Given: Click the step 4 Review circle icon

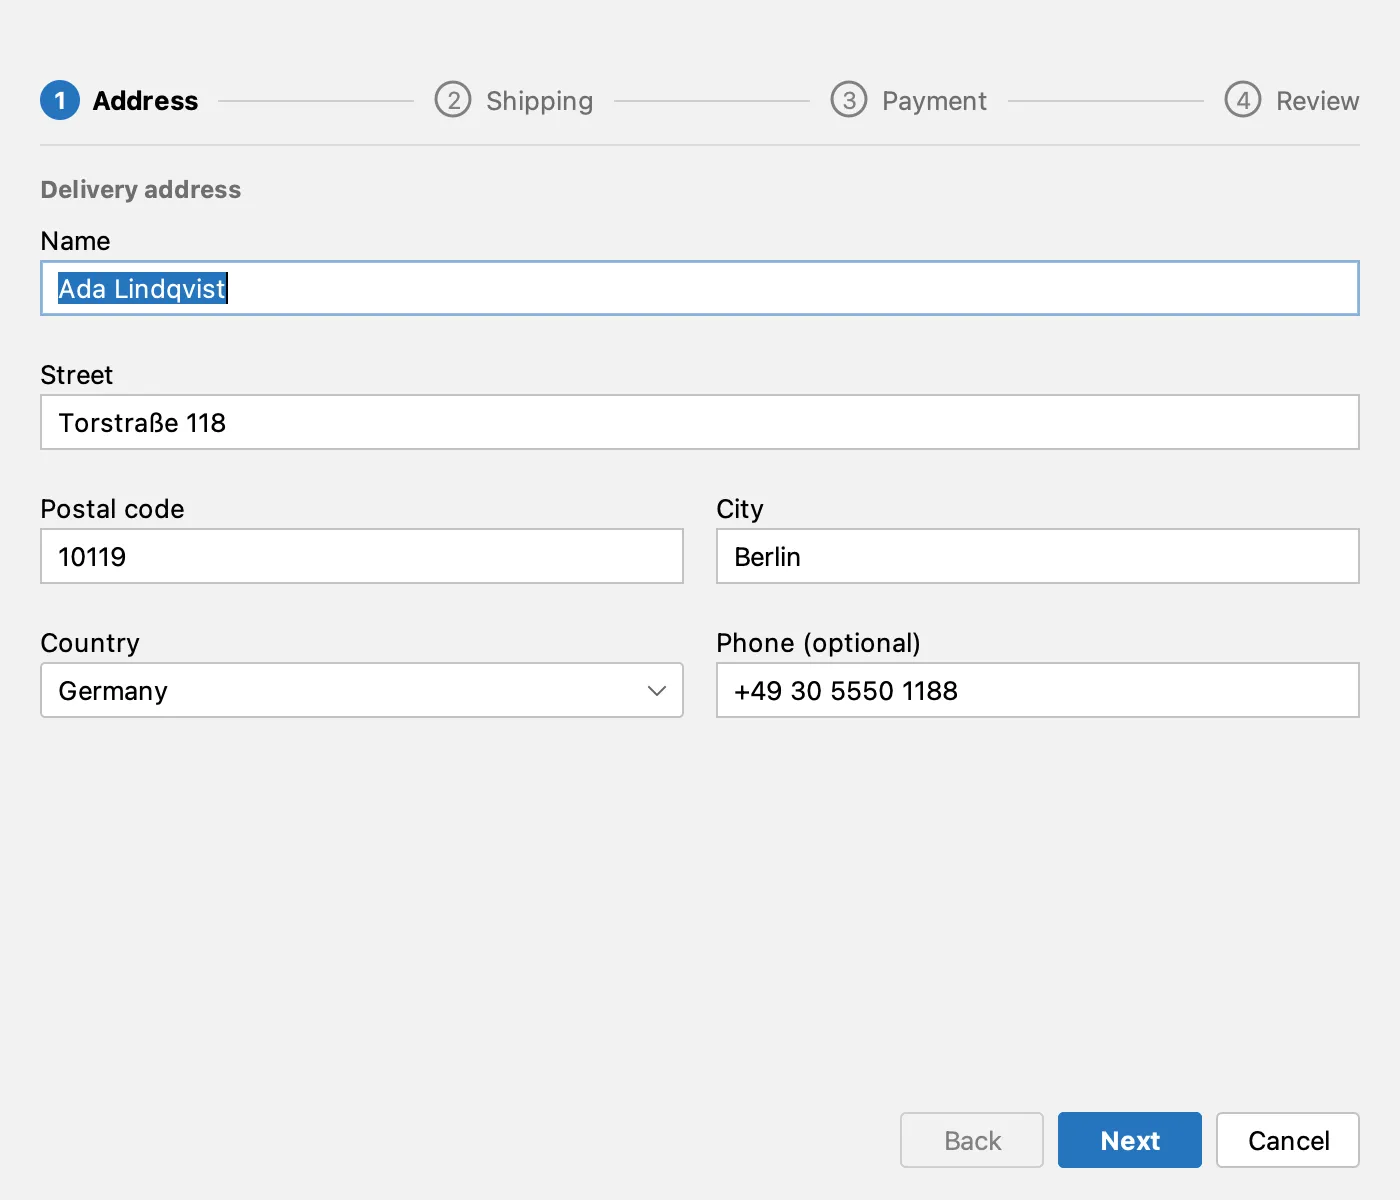Looking at the screenshot, I should [x=1243, y=100].
